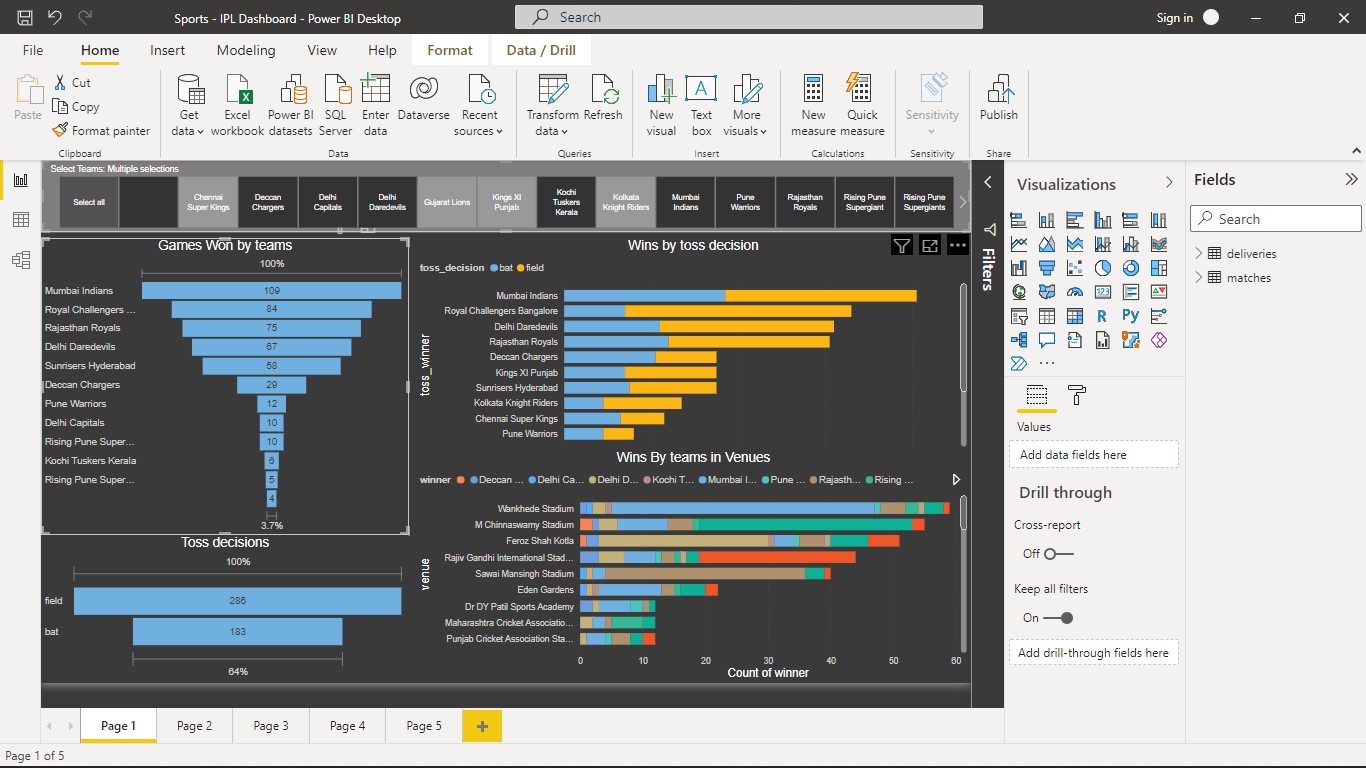Open the Modeling ribbon tab
Viewport: 1366px width, 768px height.
pos(246,50)
